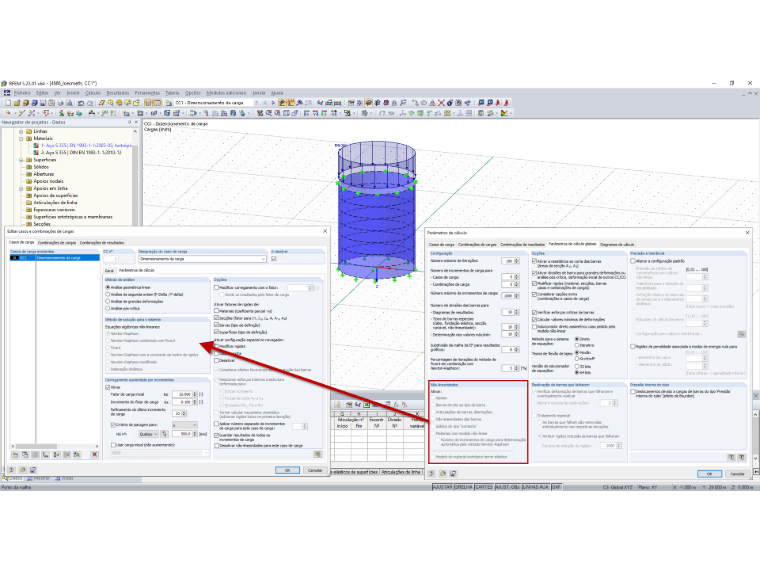Image resolution: width=760 pixels, height=570 pixels.
Task: Click the green check icon below load case list
Action: tap(57, 455)
